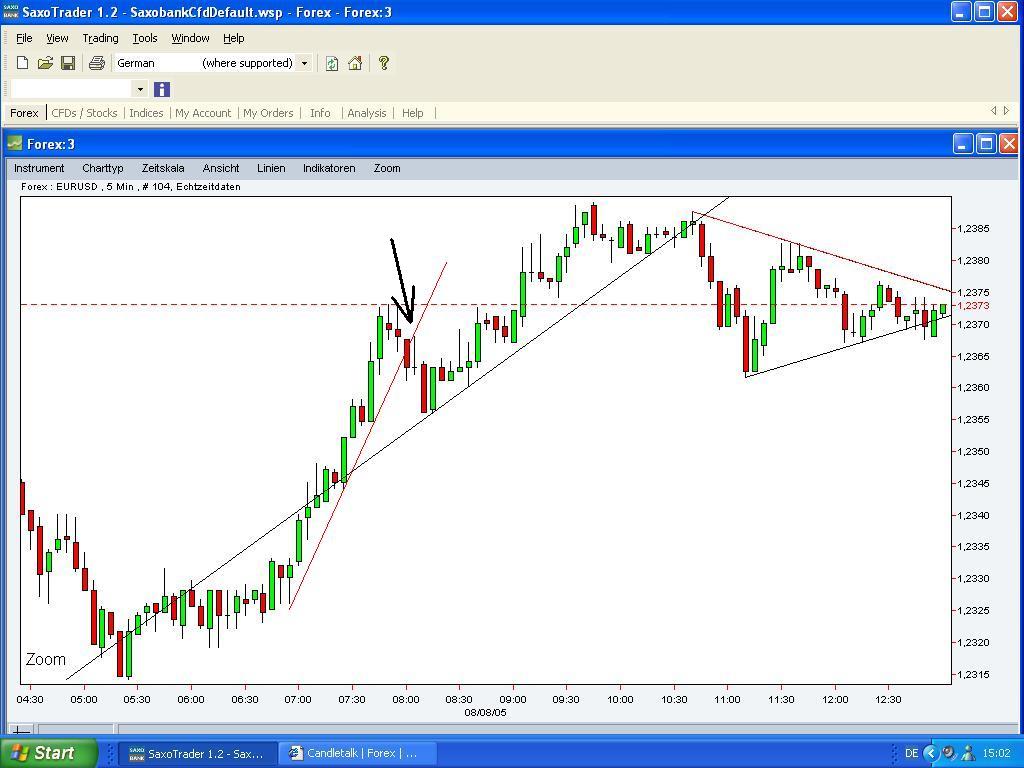Save workspace with the floppy disk icon
This screenshot has width=1024, height=768.
68,63
